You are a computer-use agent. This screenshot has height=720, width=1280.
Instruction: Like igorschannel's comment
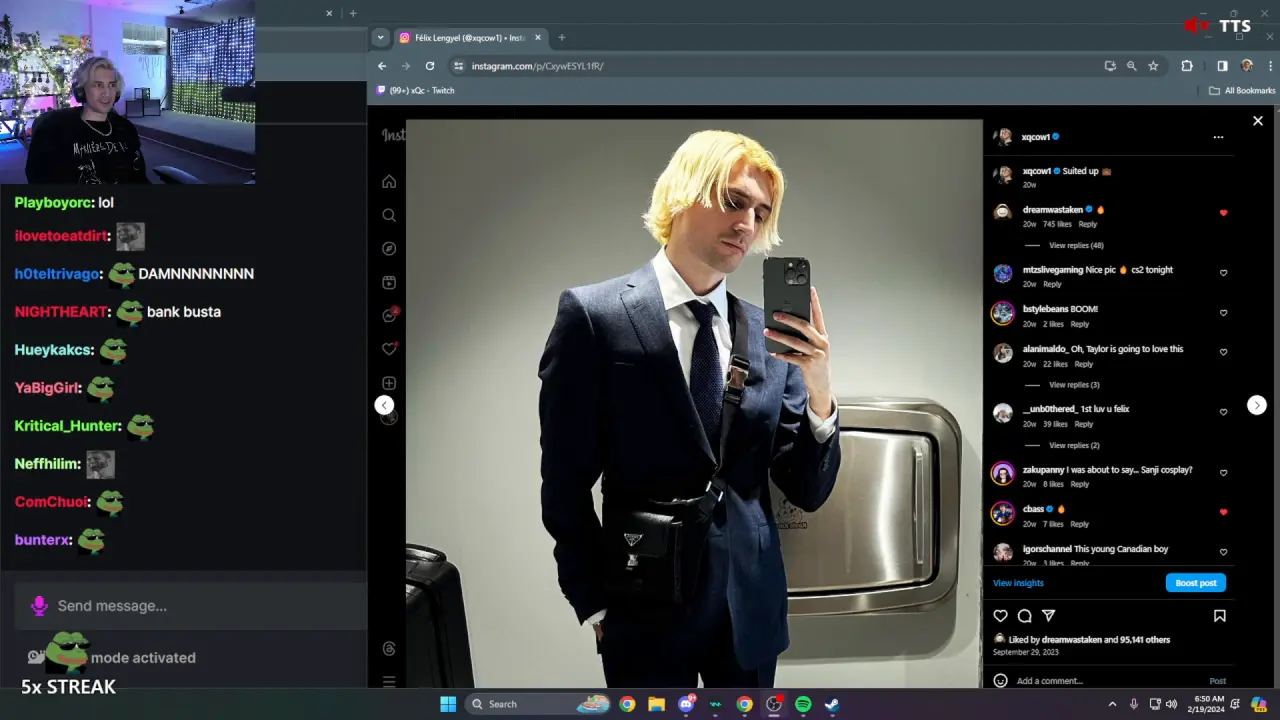point(1223,552)
